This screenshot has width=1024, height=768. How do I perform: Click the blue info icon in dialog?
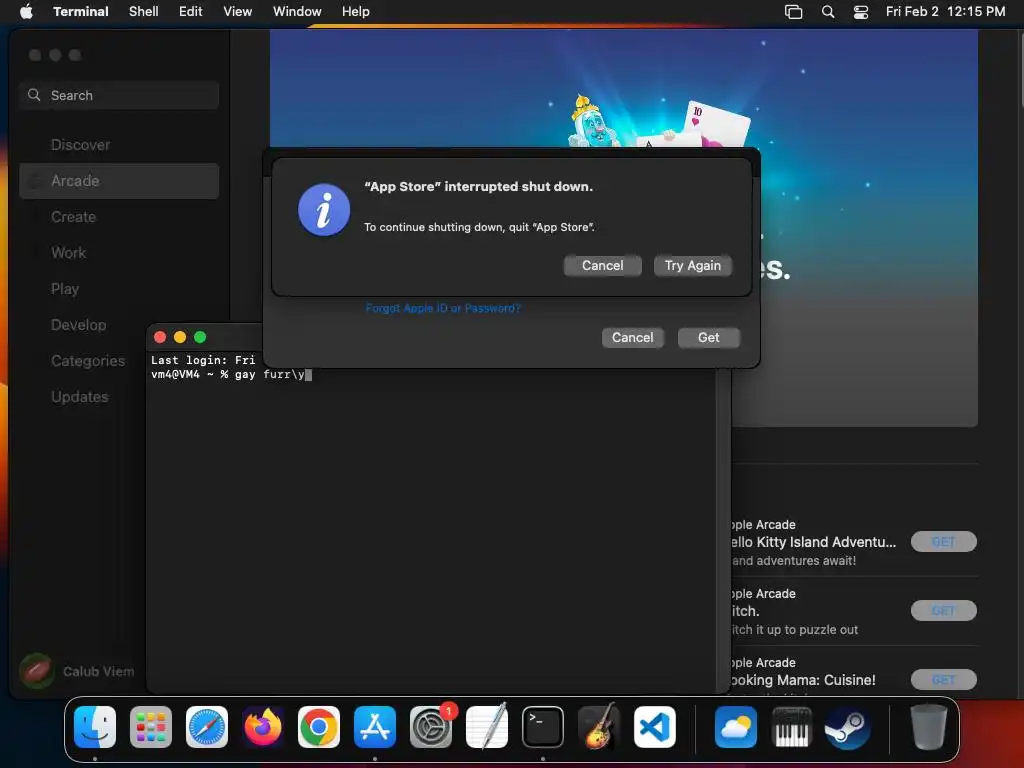(x=324, y=210)
